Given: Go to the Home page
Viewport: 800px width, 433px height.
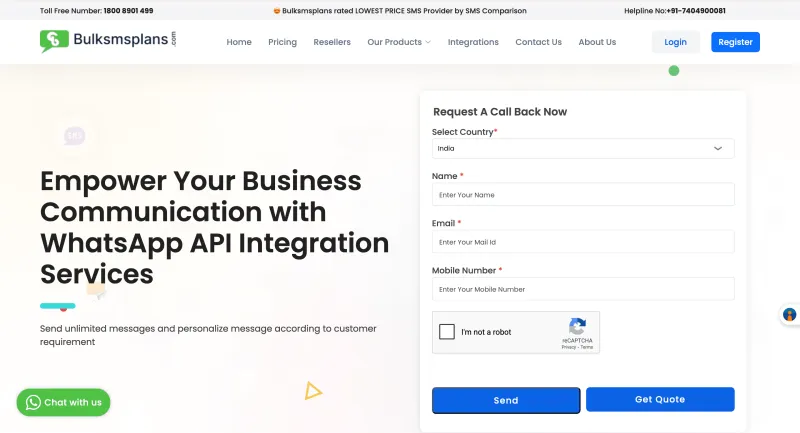Looking at the screenshot, I should point(239,42).
